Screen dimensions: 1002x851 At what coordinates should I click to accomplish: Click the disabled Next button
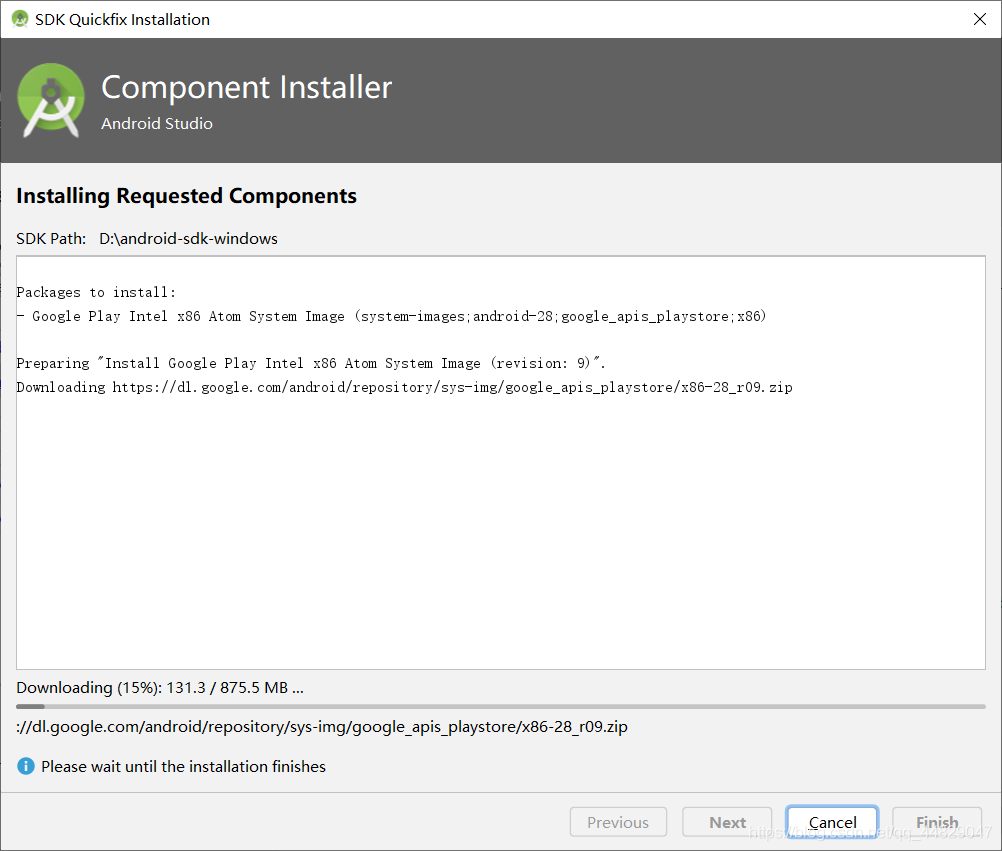[727, 822]
